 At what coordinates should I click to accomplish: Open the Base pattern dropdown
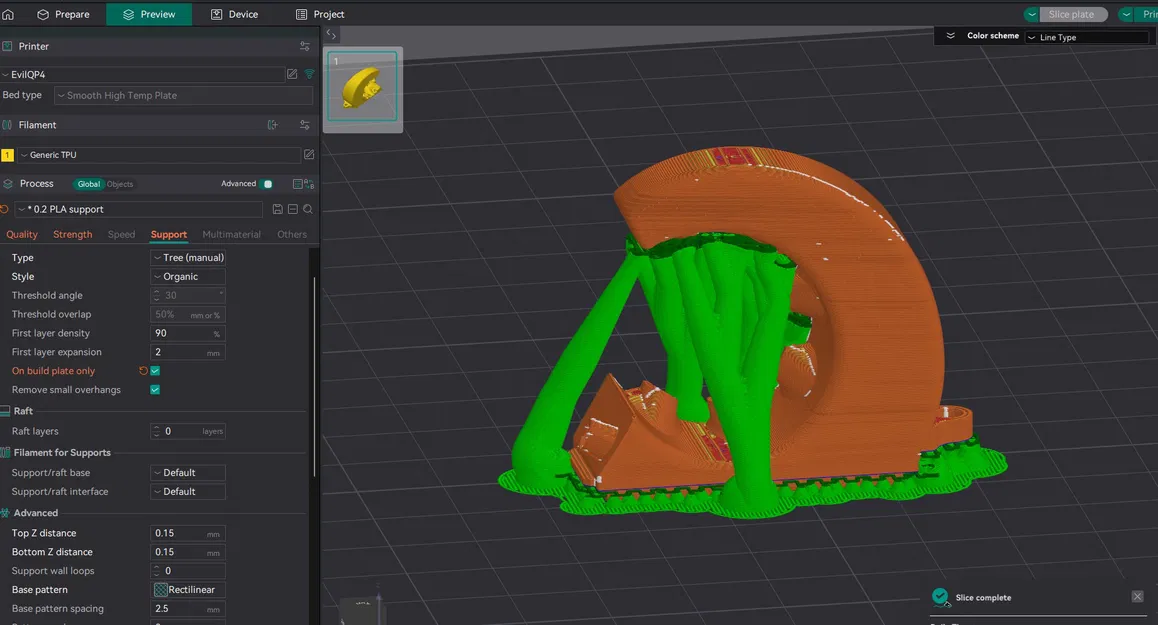[x=188, y=590]
